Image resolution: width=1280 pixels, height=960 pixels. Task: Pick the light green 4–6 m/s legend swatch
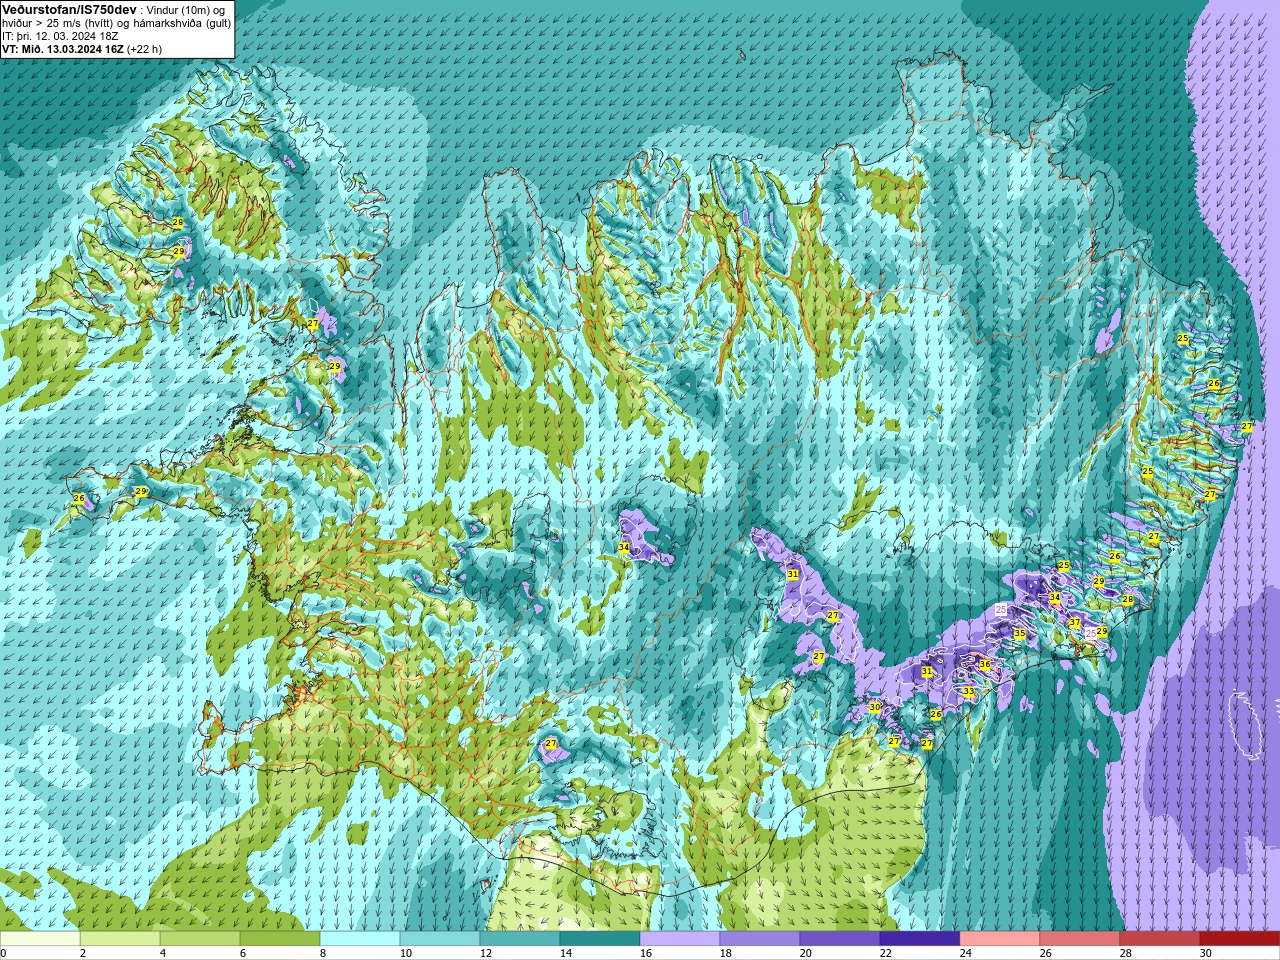click(x=200, y=939)
